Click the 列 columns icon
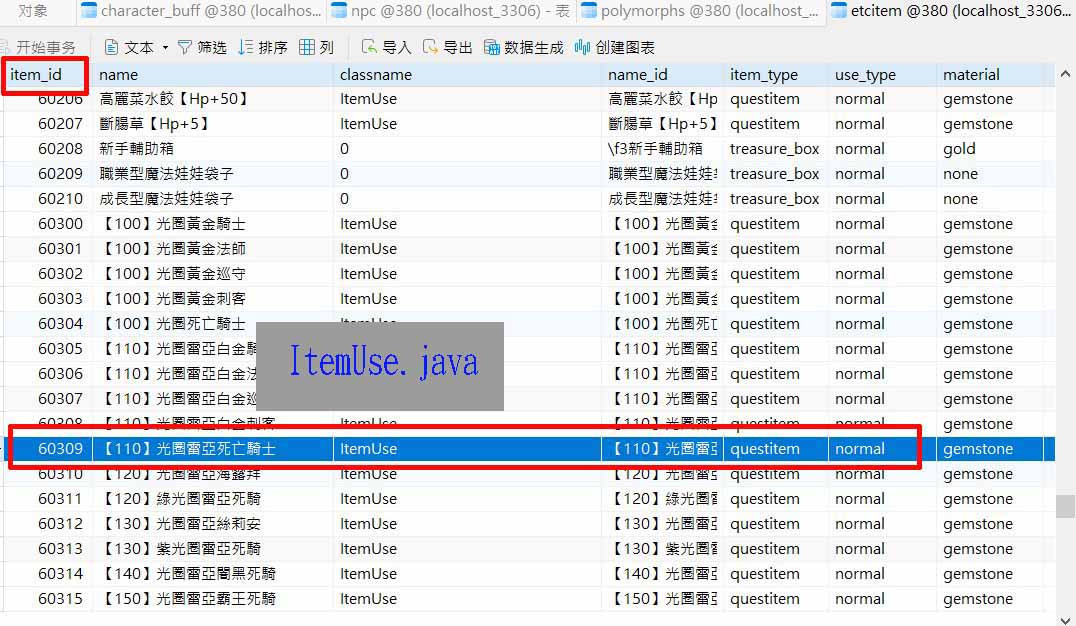Screen dimensions: 1076x626 tap(307, 47)
